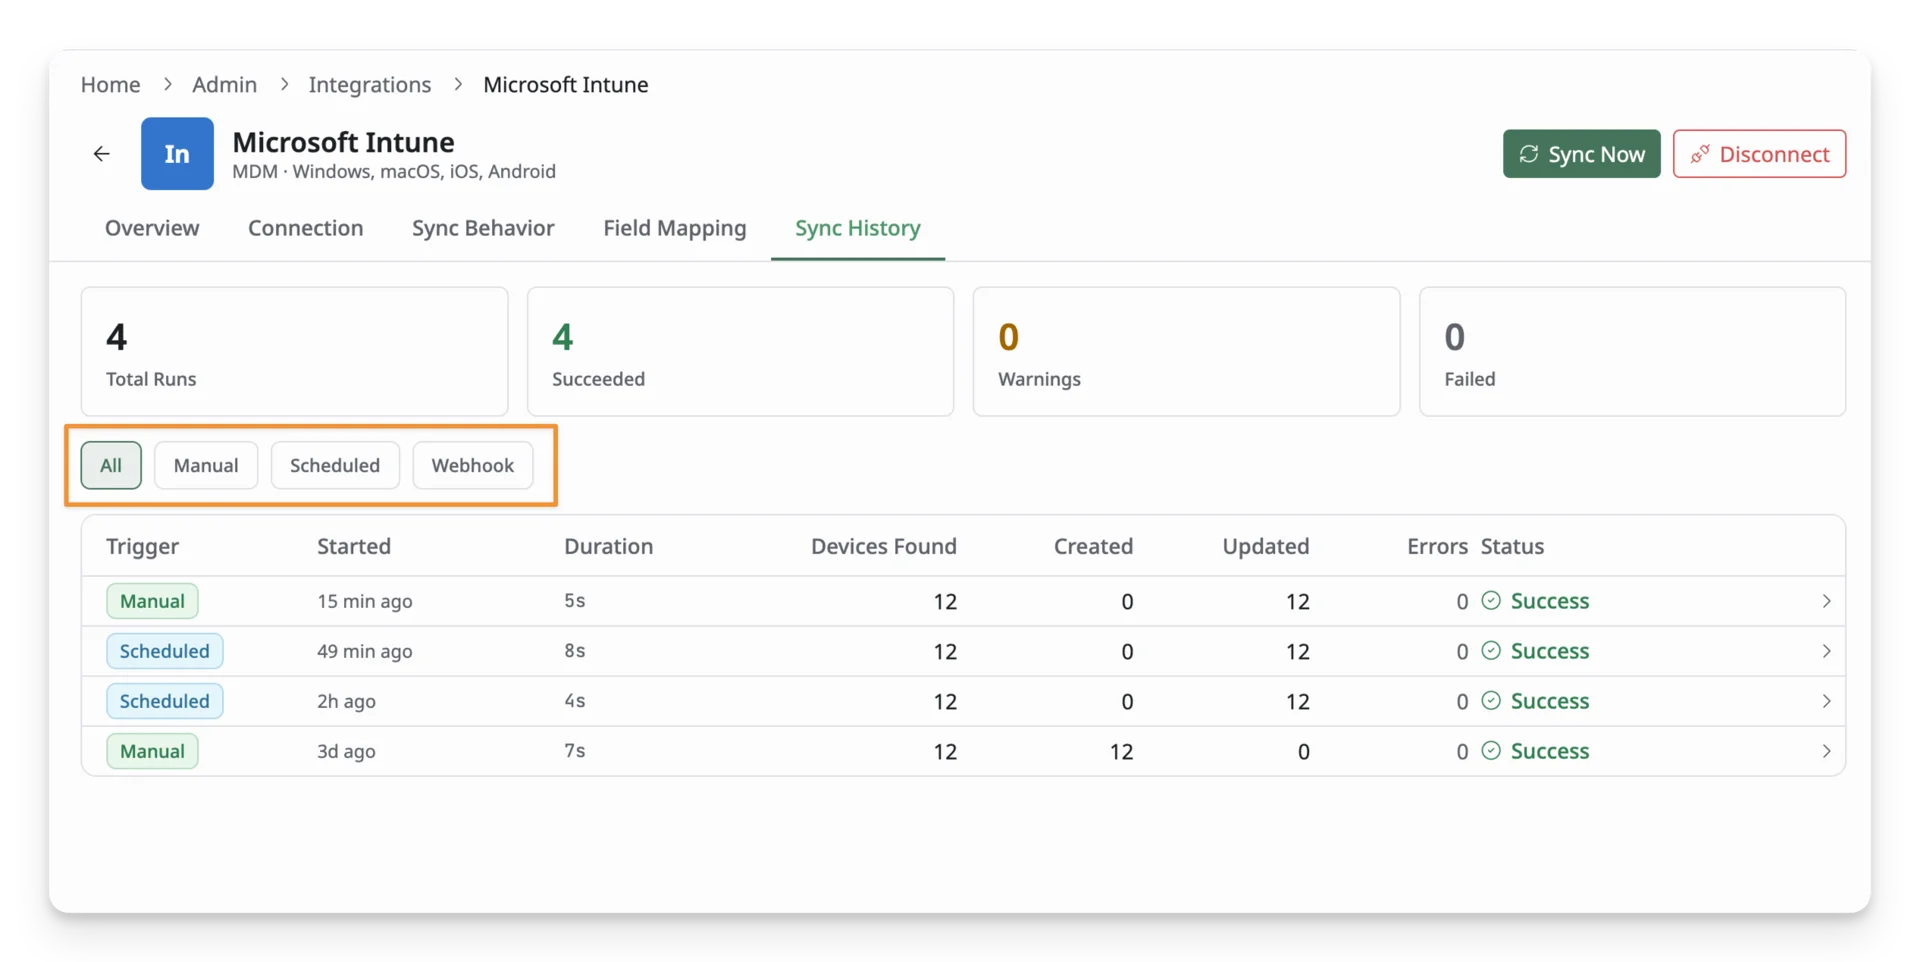Click the Succeeded summary card
The height and width of the screenshot is (962, 1920).
(741, 352)
